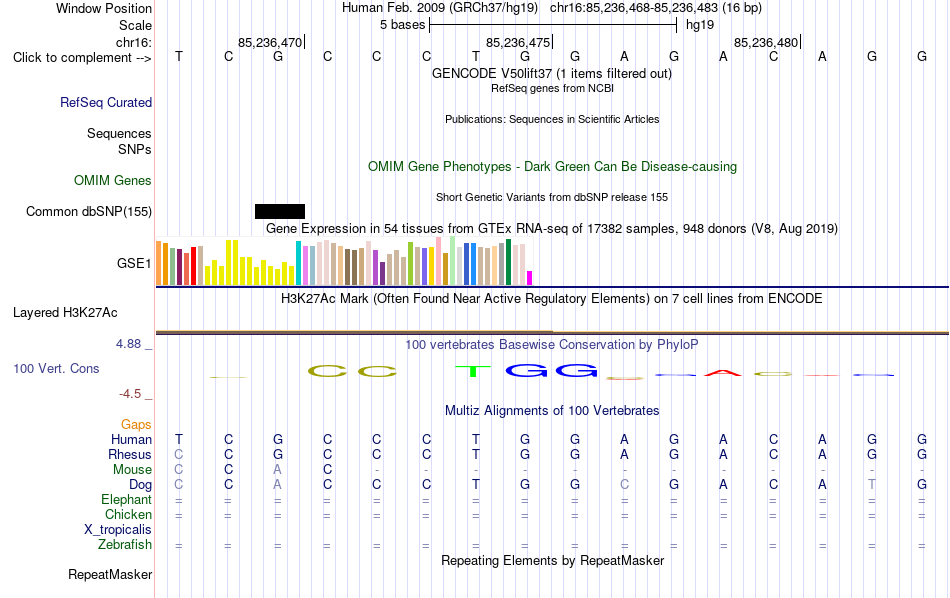Click 'RefSeq genes from NCBI' title

point(552,88)
